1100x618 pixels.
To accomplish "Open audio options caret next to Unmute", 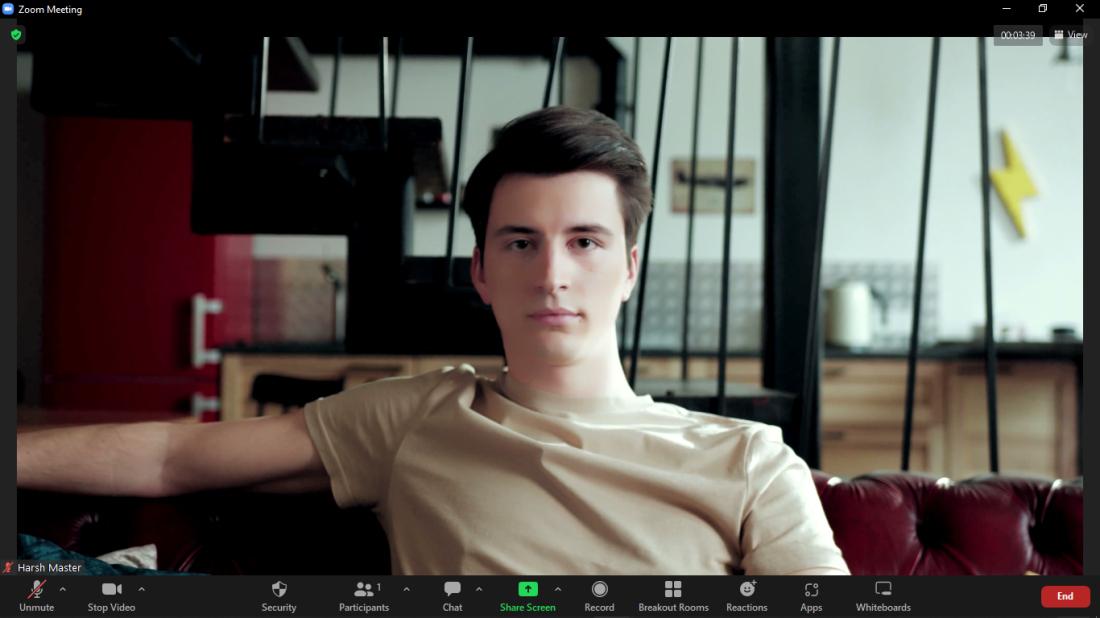I will [x=62, y=589].
